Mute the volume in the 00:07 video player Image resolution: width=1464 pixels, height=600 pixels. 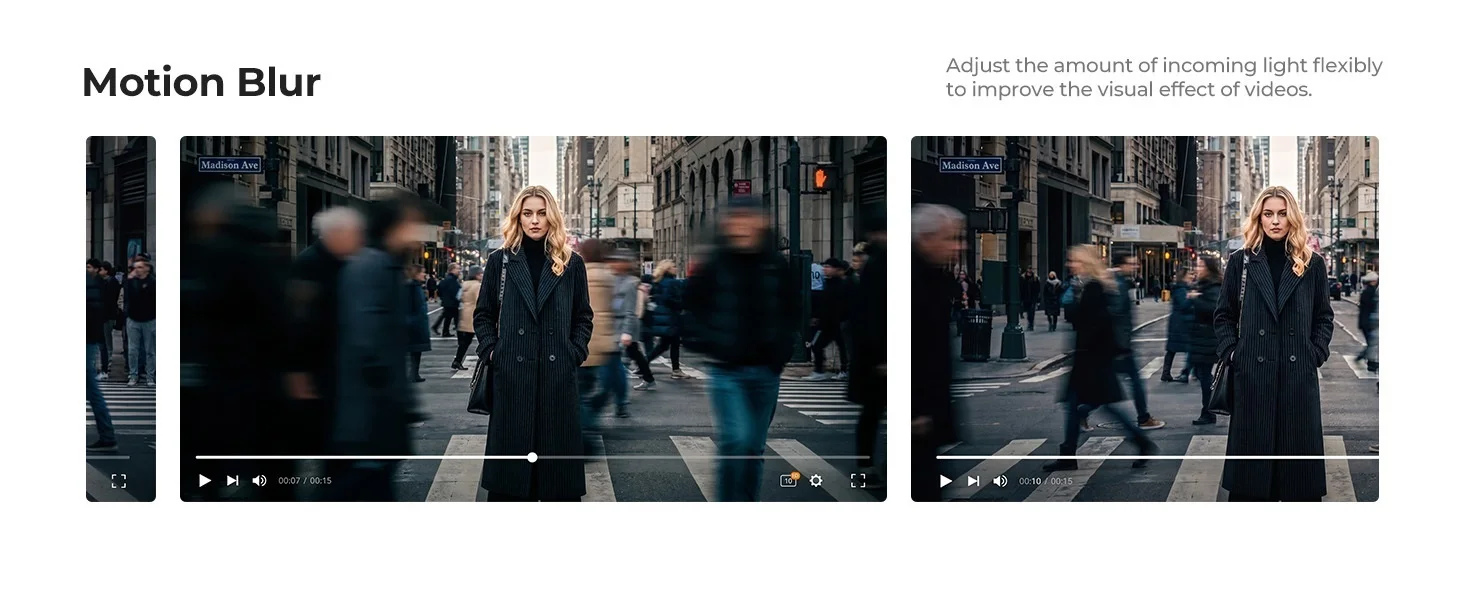point(259,481)
